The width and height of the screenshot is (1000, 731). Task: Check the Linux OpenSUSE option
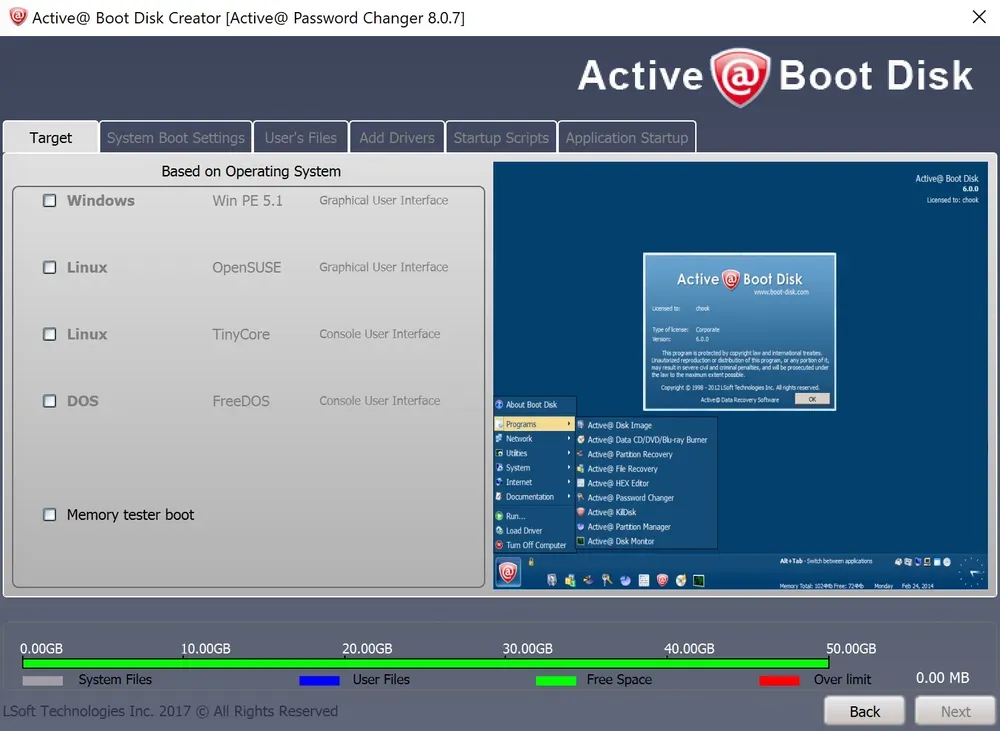(x=49, y=267)
